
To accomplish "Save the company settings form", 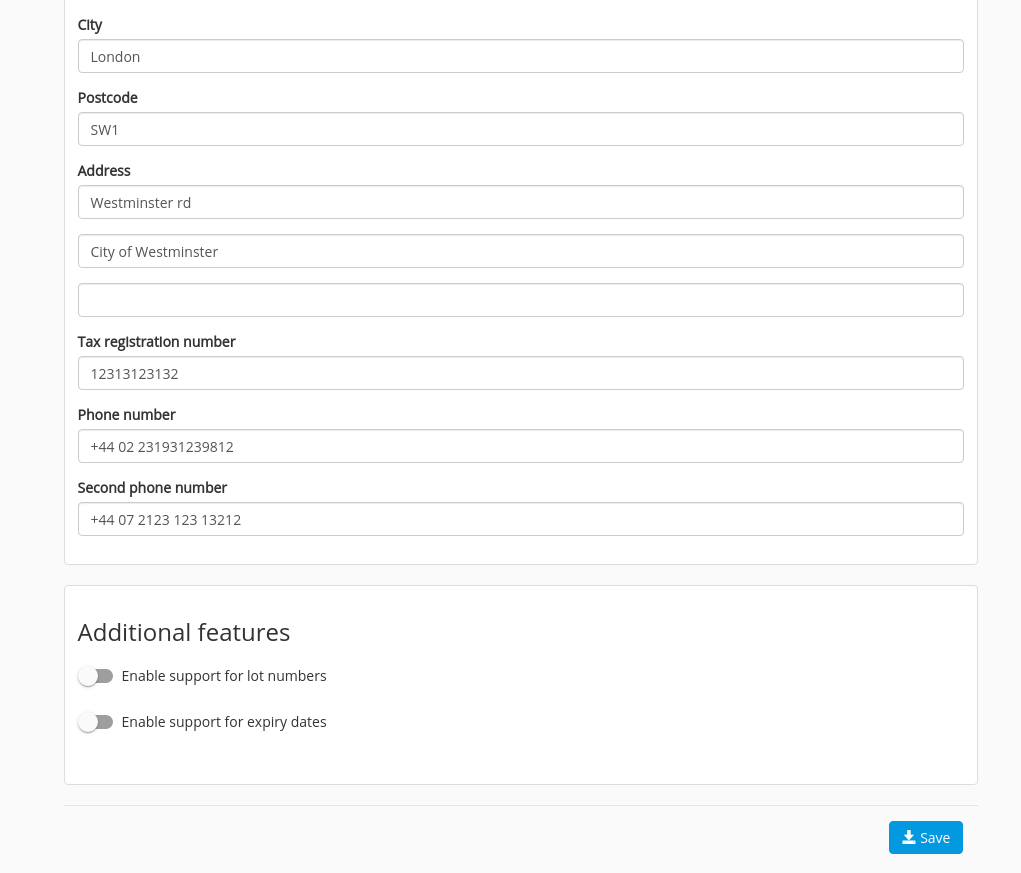I will coord(926,837).
